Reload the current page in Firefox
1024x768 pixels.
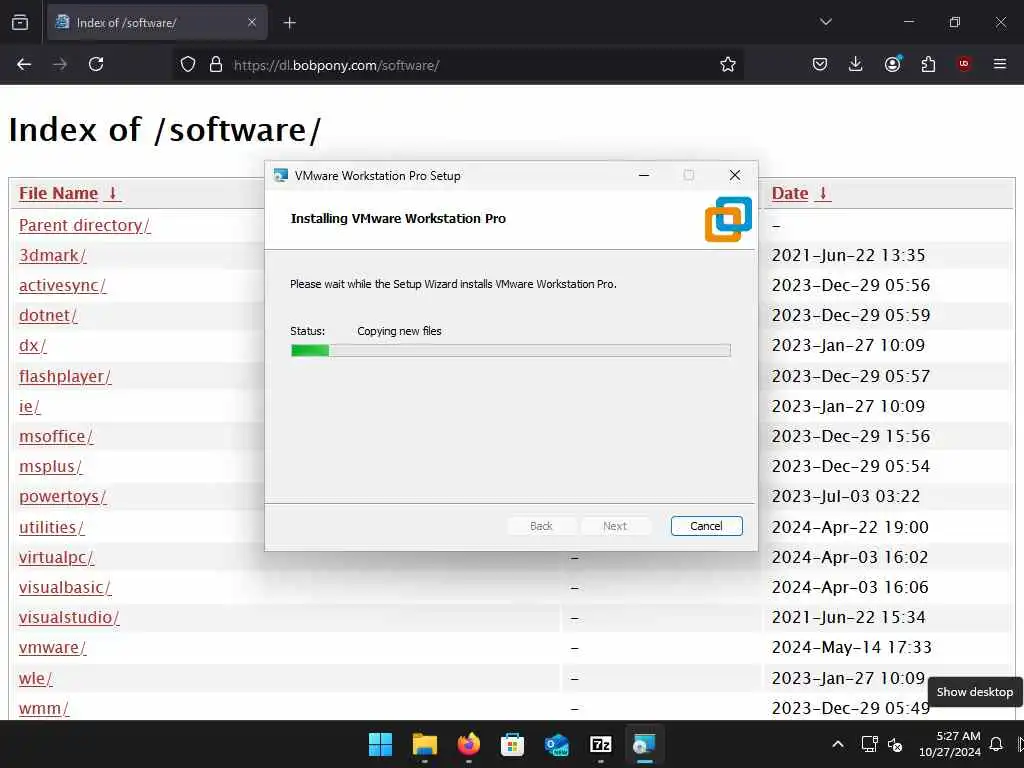click(96, 64)
